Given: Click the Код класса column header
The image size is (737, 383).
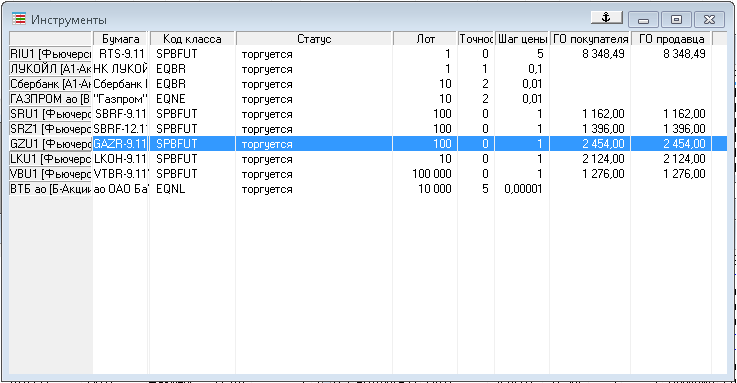Looking at the screenshot, I should [x=192, y=39].
